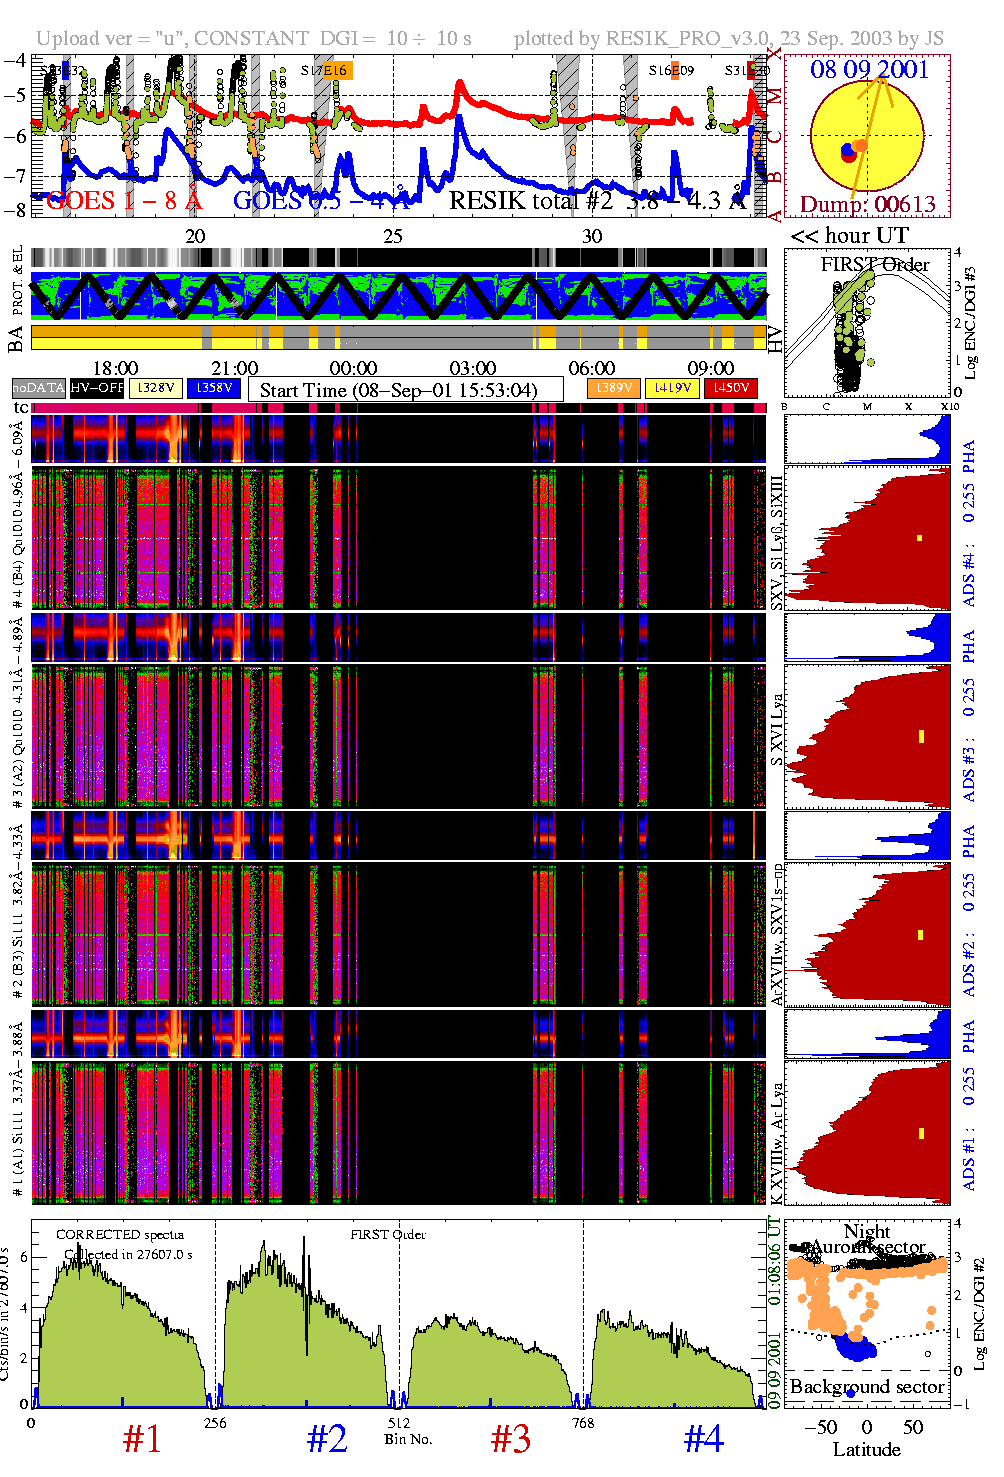Click the 'Dump: 00613' text
Image resolution: width=1004 pixels, height=1477 pixels.
click(x=867, y=204)
